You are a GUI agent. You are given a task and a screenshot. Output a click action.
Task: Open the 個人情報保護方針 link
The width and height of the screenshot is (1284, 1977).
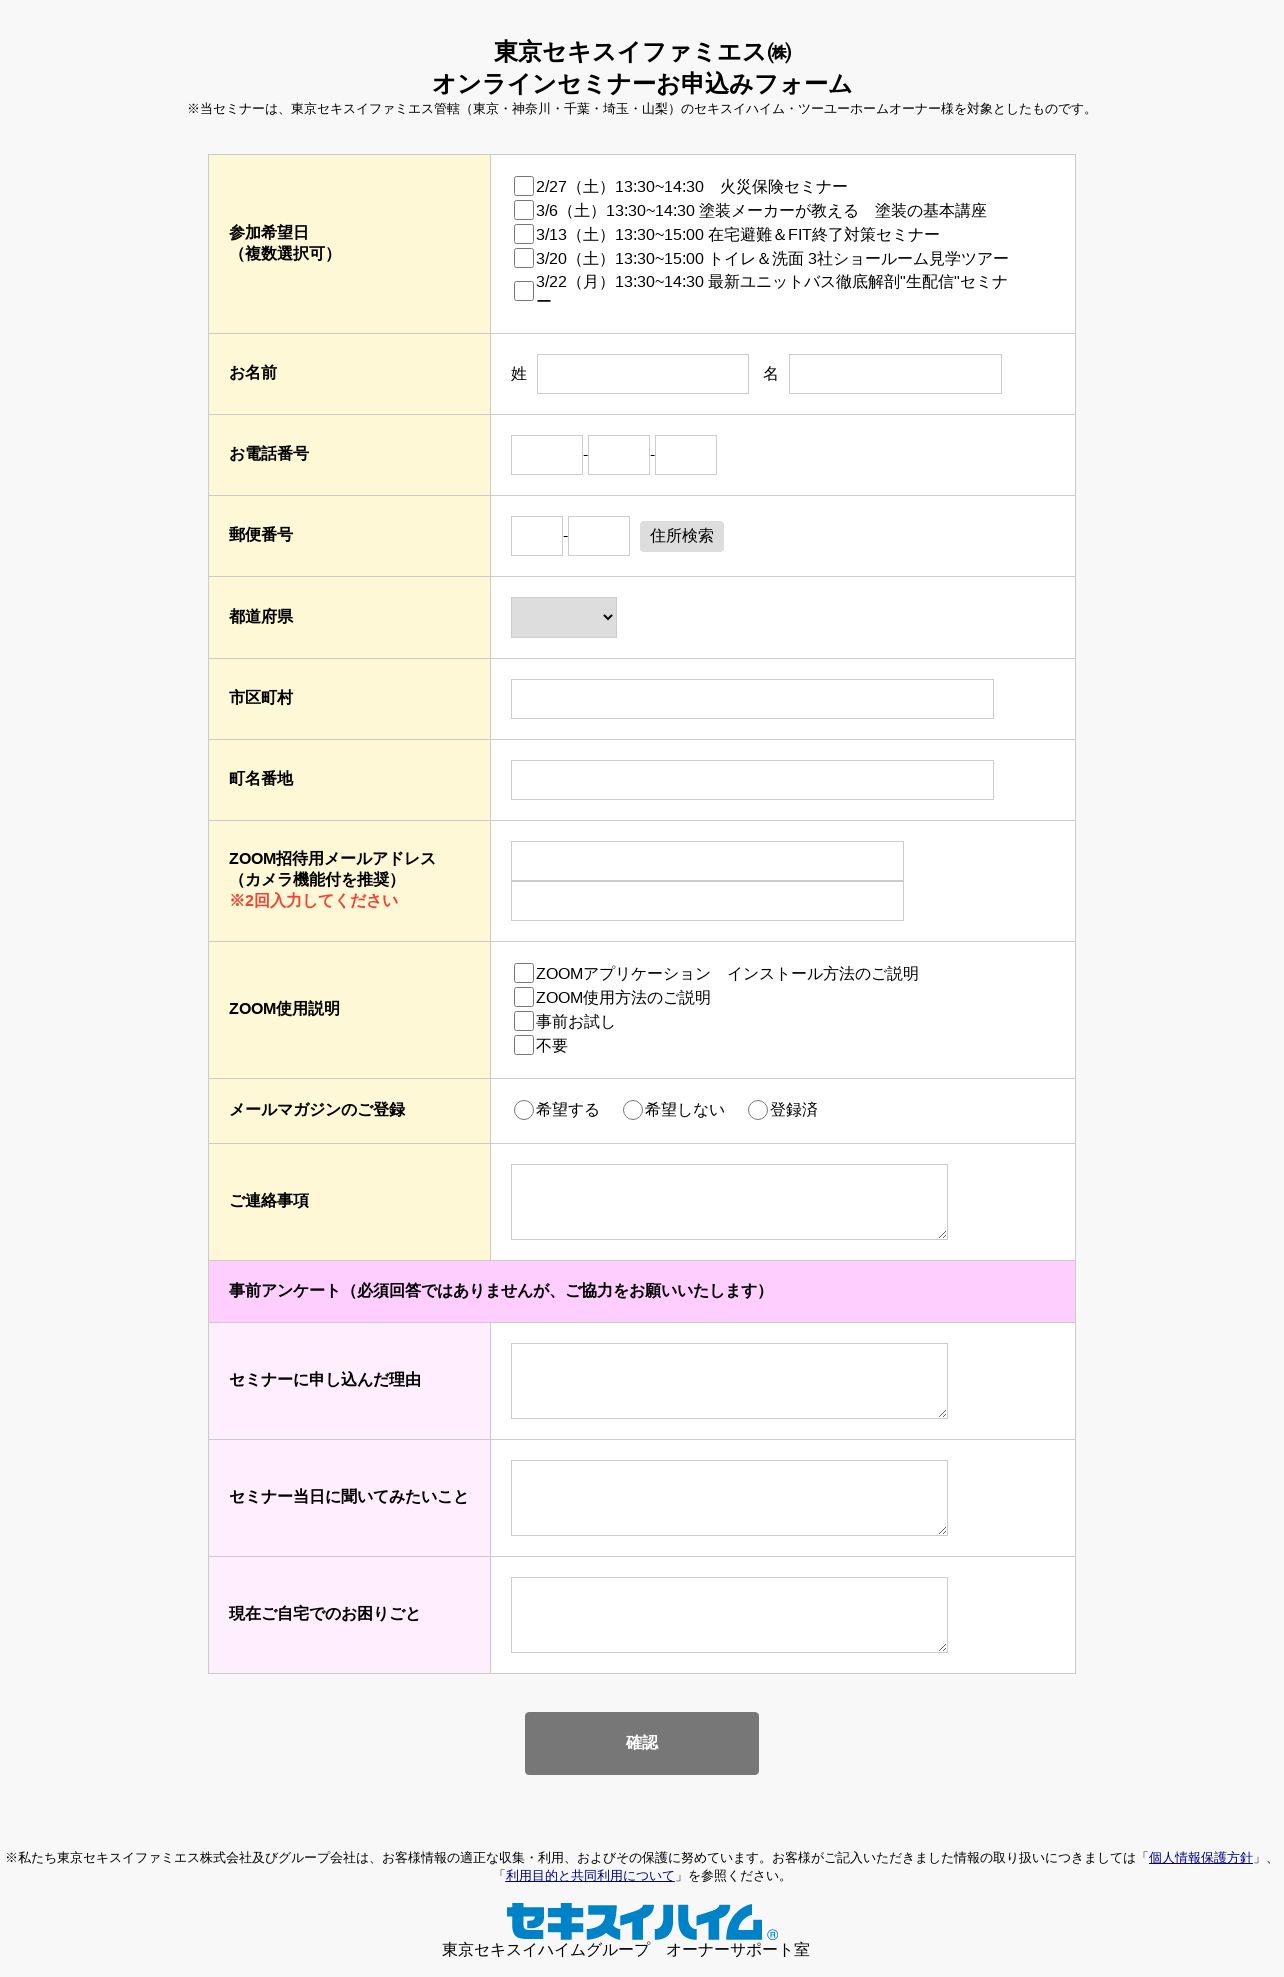(1200, 1857)
